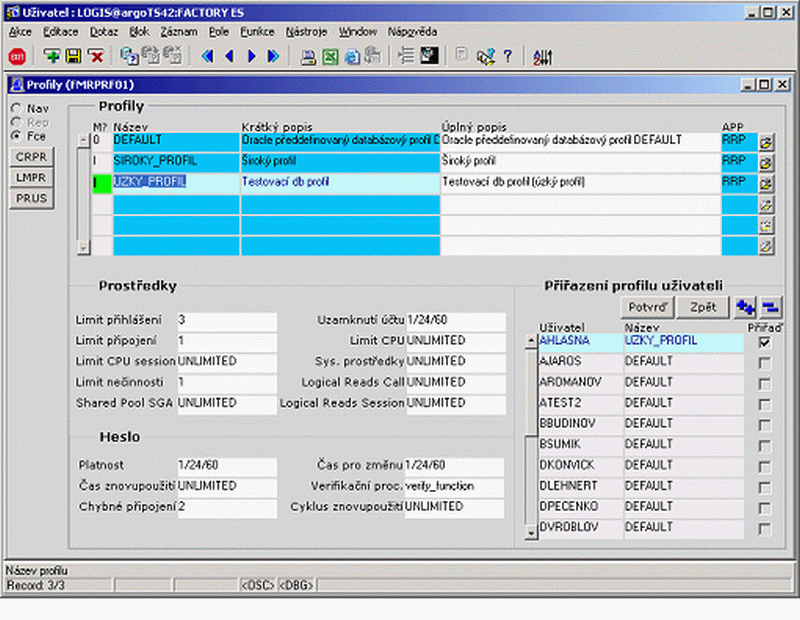Click the Limit přihlášení field showing 3
Image resolution: width=800 pixels, height=620 pixels.
[227, 320]
